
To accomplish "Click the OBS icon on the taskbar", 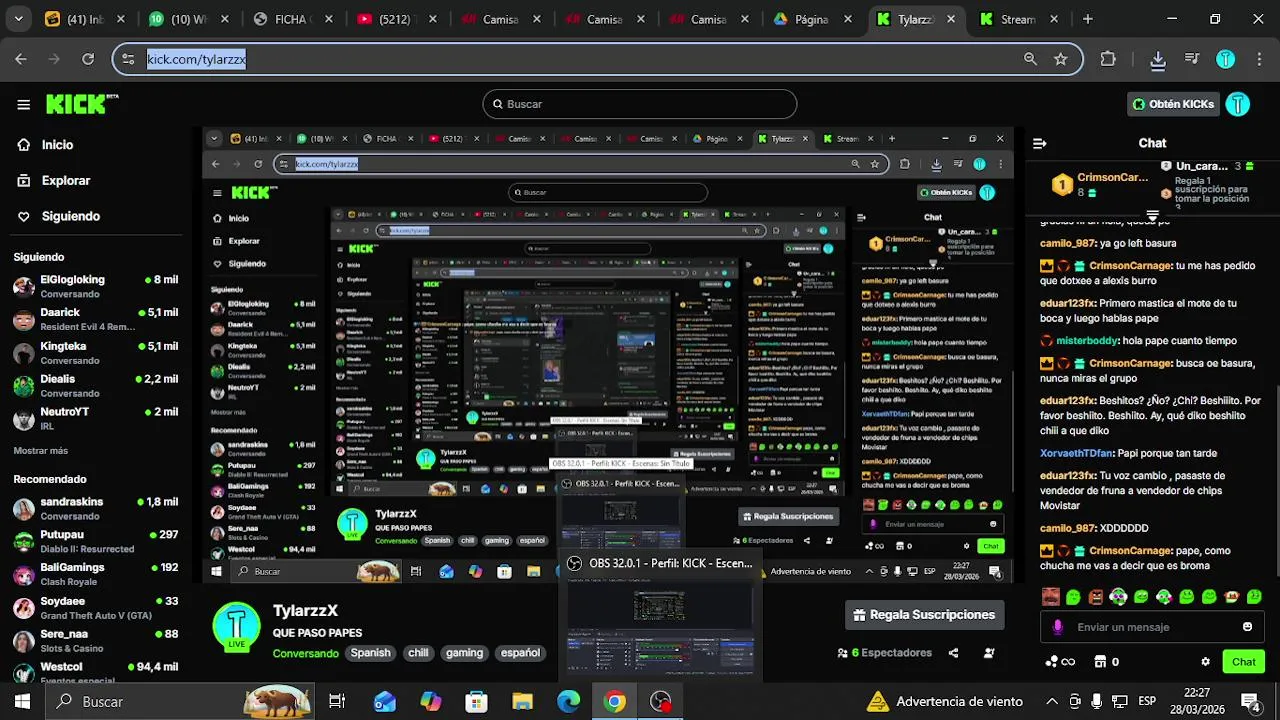I will tap(661, 702).
